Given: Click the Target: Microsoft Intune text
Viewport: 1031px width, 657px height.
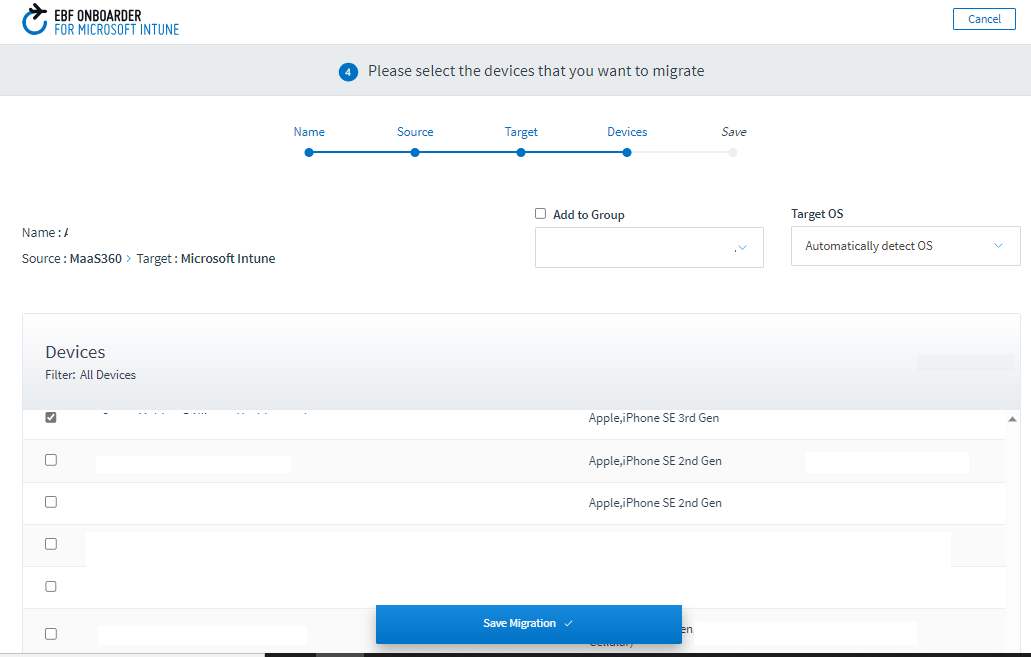Looking at the screenshot, I should (x=206, y=258).
